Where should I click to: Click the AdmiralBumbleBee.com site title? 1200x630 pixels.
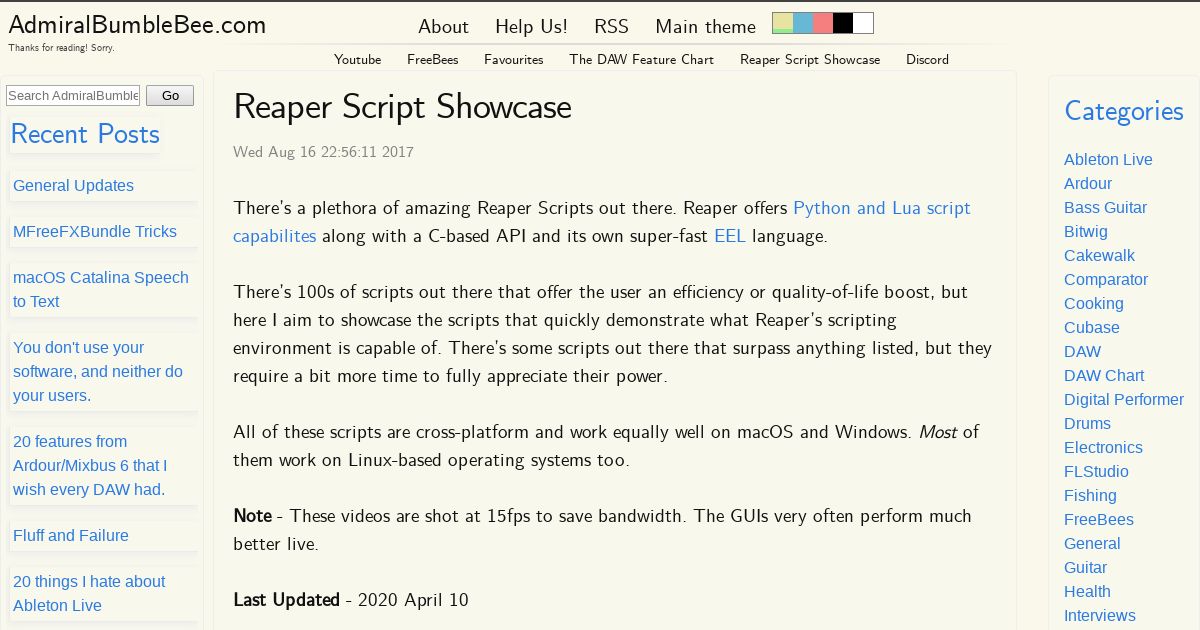pyautogui.click(x=137, y=25)
